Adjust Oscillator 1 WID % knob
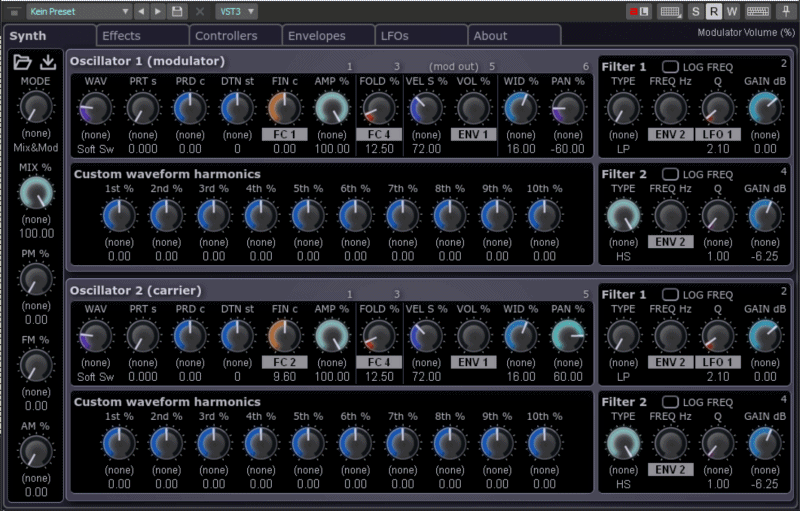 (520, 109)
